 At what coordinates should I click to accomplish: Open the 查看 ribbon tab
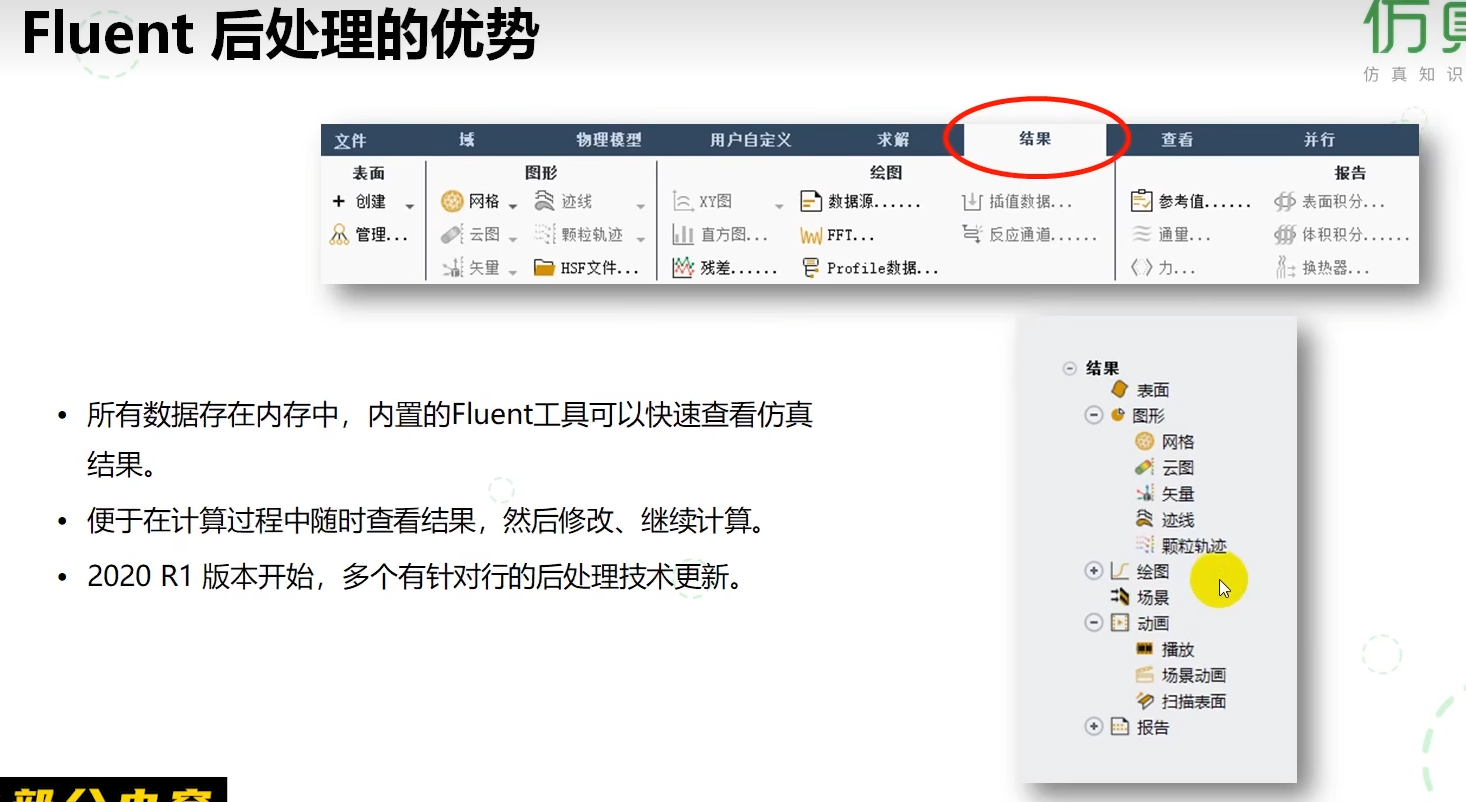1177,140
